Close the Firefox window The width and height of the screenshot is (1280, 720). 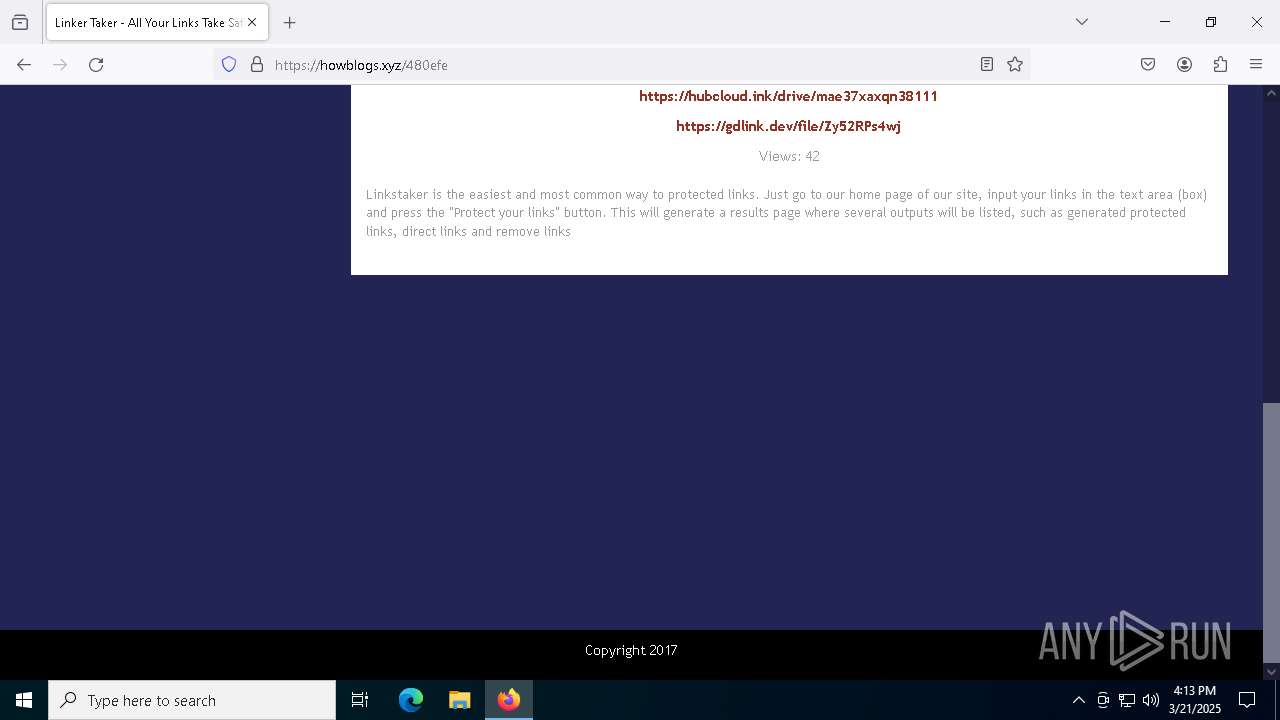click(1256, 22)
